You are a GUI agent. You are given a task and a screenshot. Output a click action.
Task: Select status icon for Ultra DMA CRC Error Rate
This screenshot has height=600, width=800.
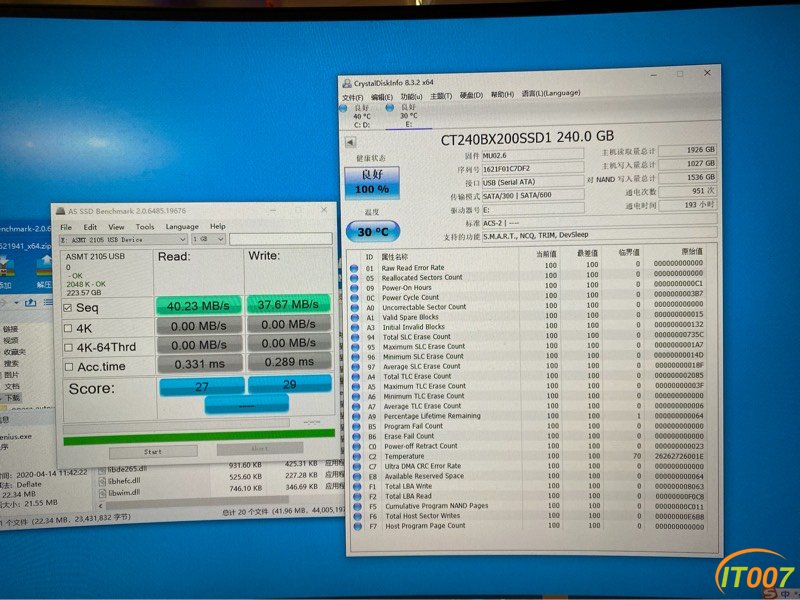[x=358, y=466]
